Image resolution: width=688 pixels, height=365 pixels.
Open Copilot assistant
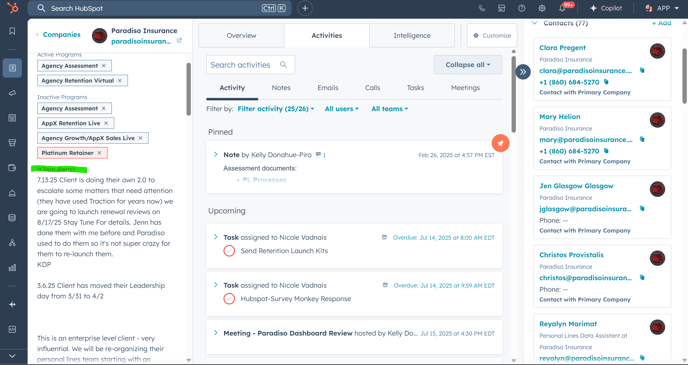point(606,8)
